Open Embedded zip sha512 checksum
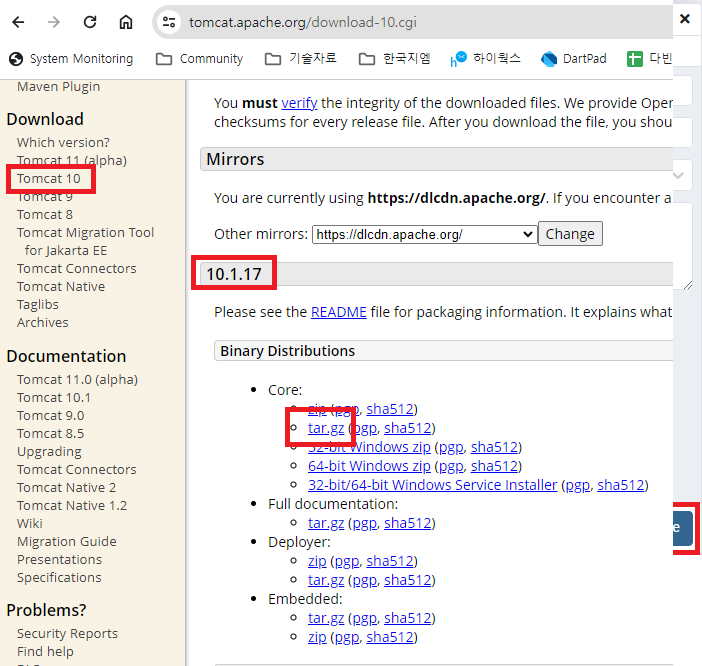The height and width of the screenshot is (666, 702). coord(390,637)
